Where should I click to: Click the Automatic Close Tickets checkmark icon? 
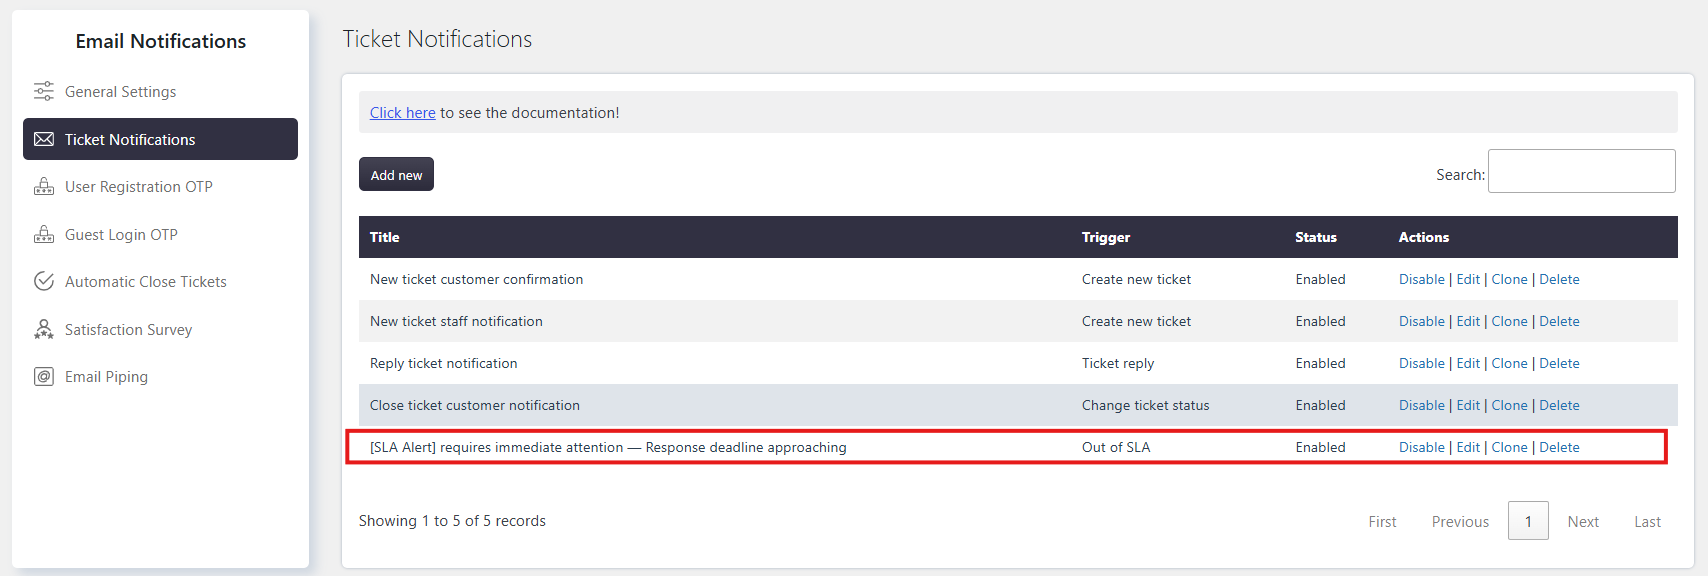(44, 281)
